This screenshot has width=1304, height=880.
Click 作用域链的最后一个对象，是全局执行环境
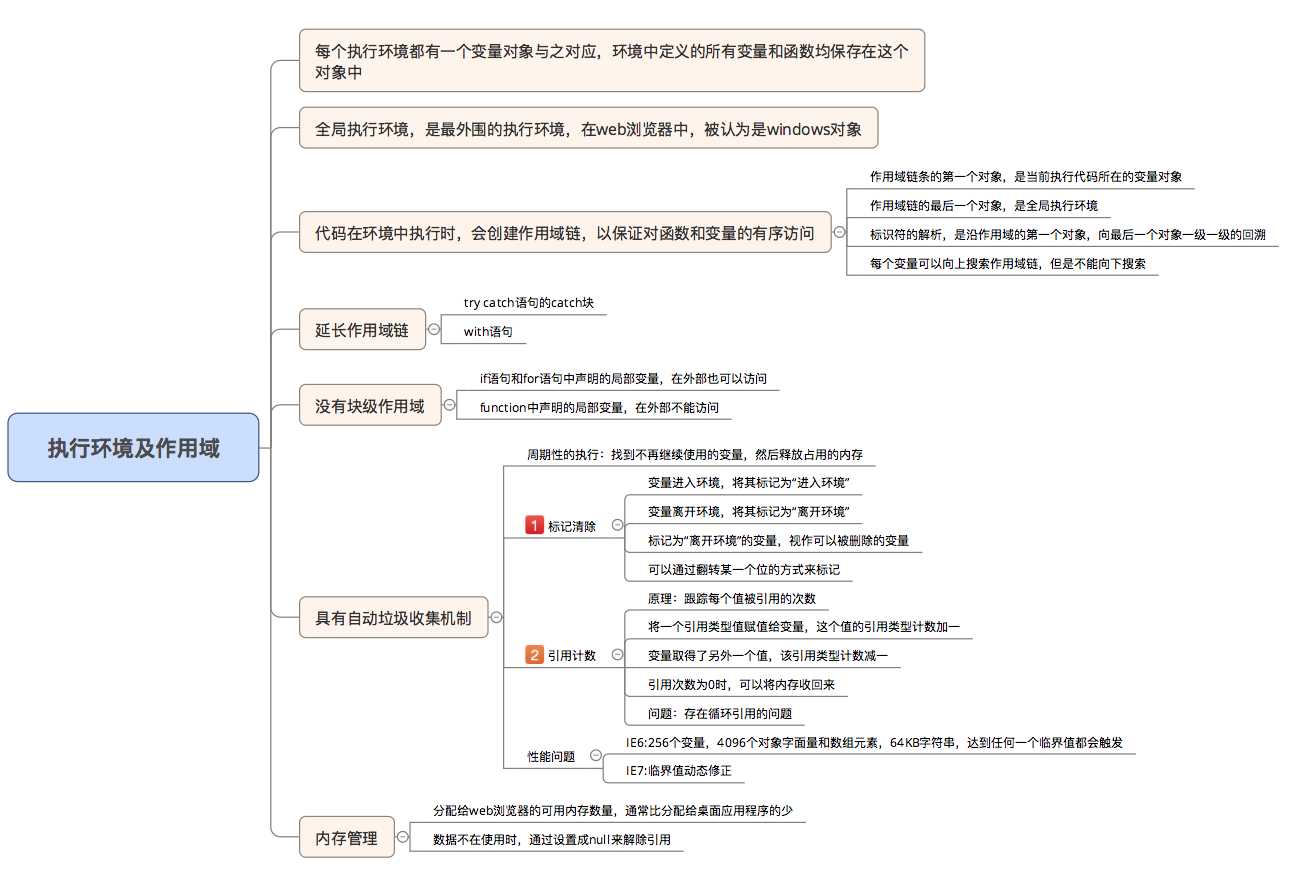(x=984, y=206)
